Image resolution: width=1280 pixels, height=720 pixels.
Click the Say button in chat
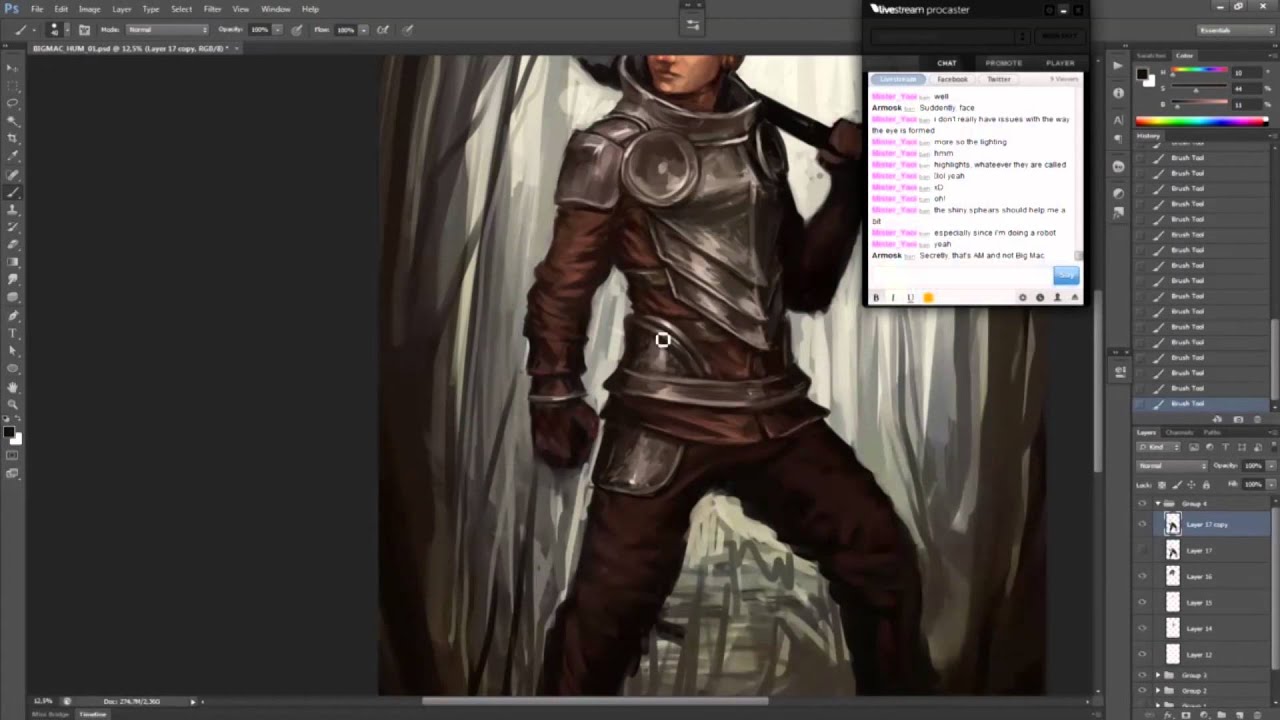[x=1065, y=275]
